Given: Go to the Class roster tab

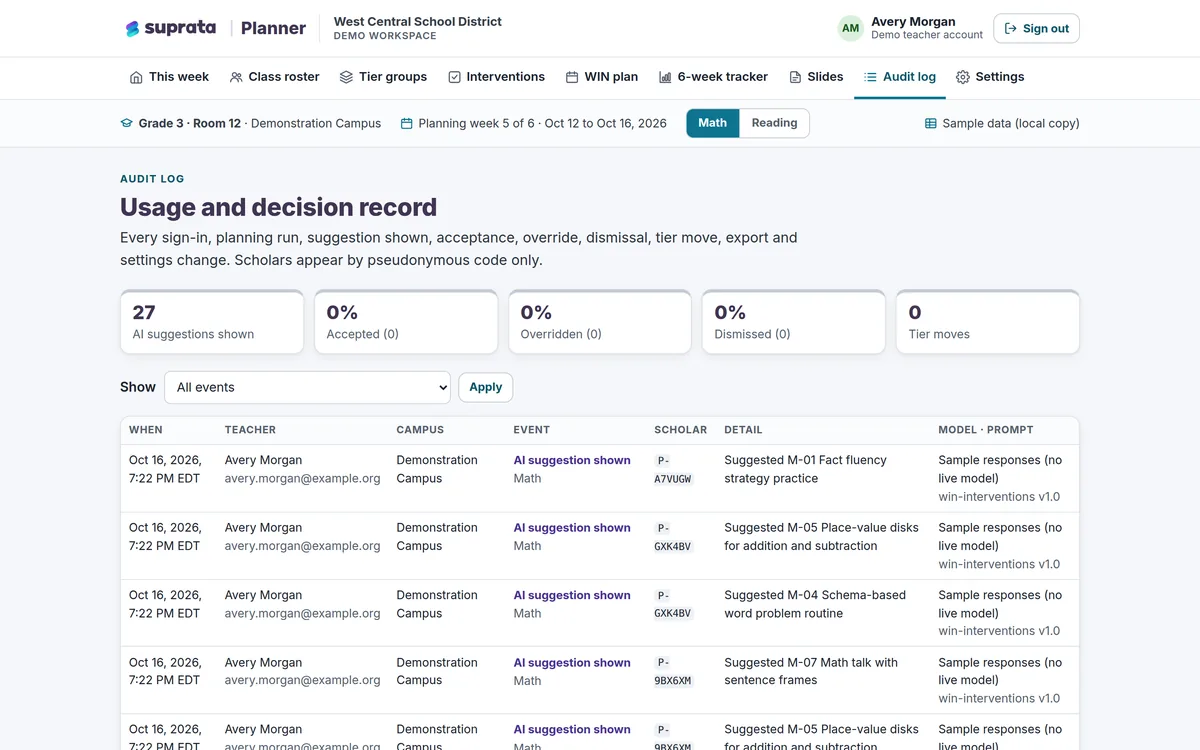Looking at the screenshot, I should pyautogui.click(x=274, y=77).
